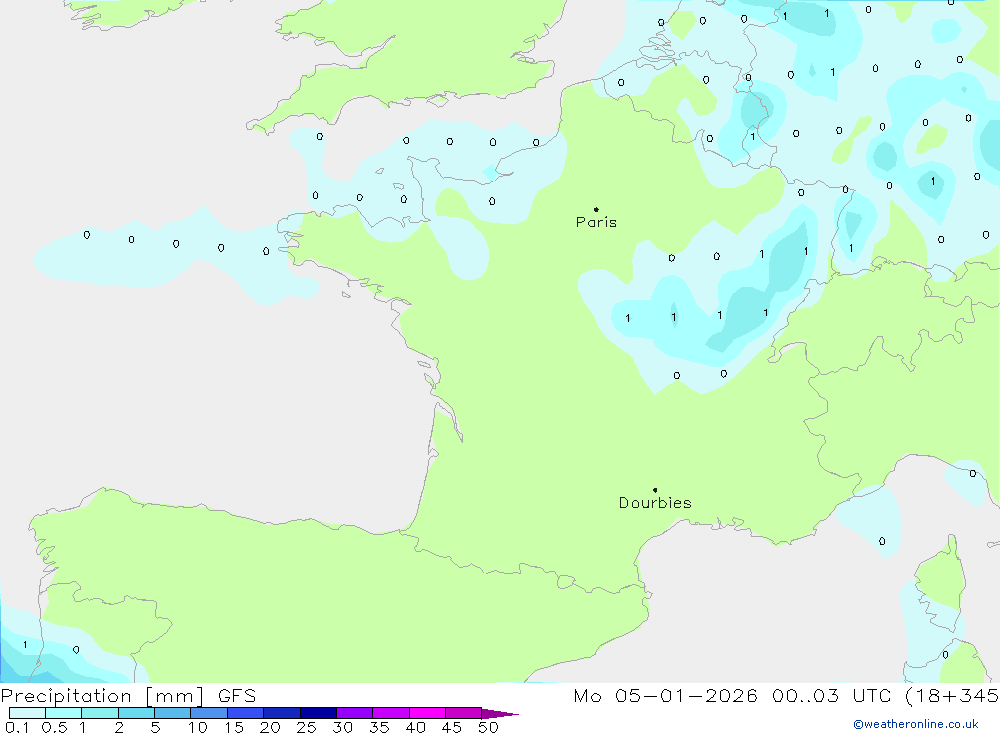The width and height of the screenshot is (1000, 733).
Task: Click the 25 legend scale value
Action: (307, 727)
